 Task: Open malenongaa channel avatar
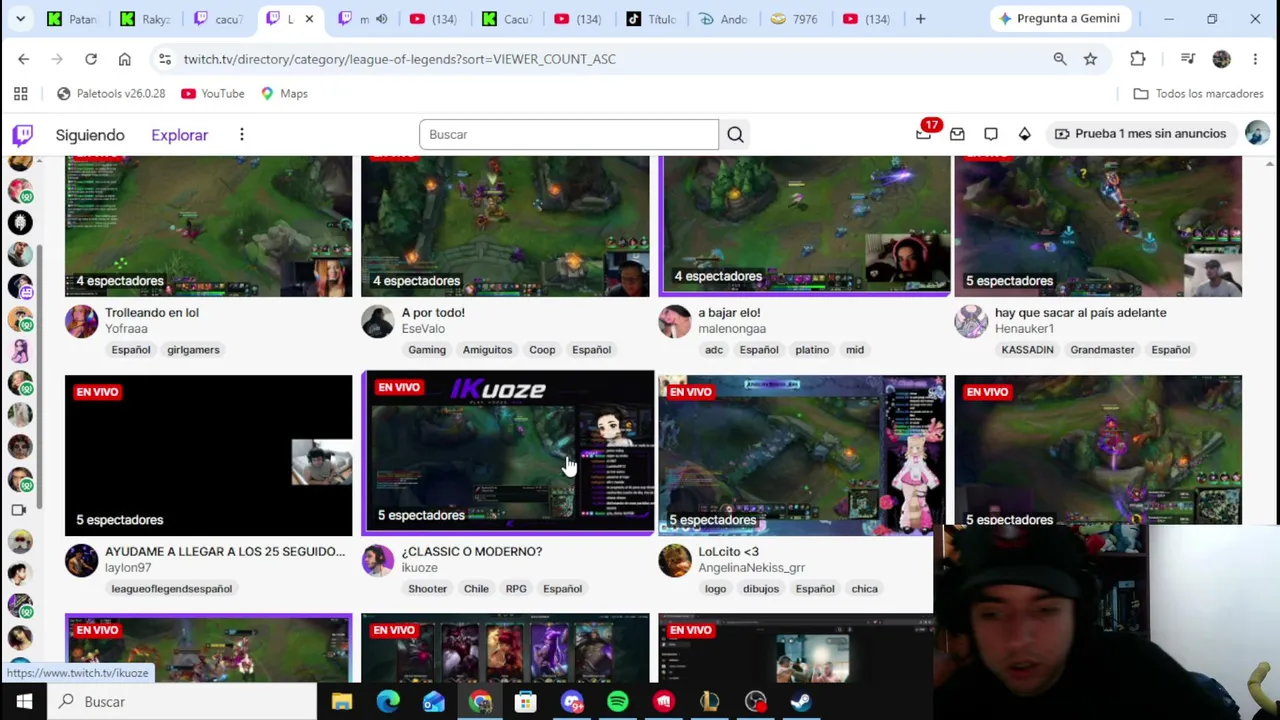[674, 321]
